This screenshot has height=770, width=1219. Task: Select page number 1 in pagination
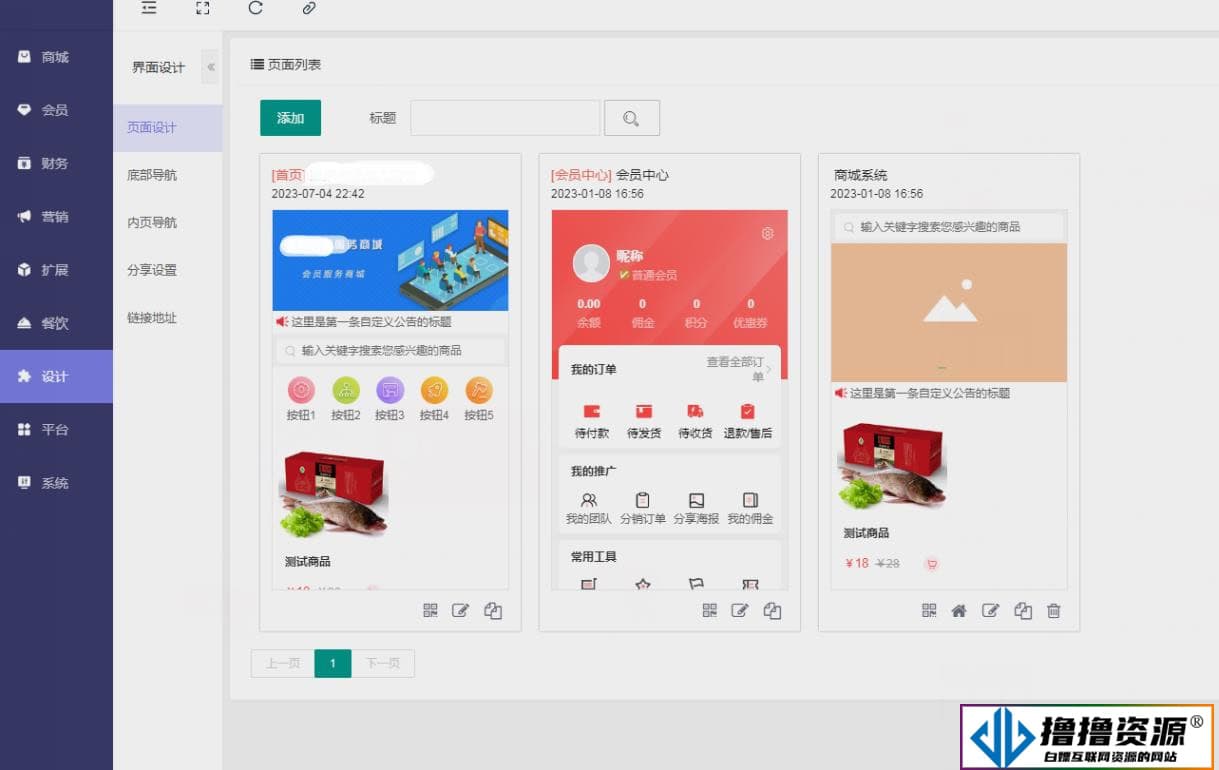(x=333, y=663)
